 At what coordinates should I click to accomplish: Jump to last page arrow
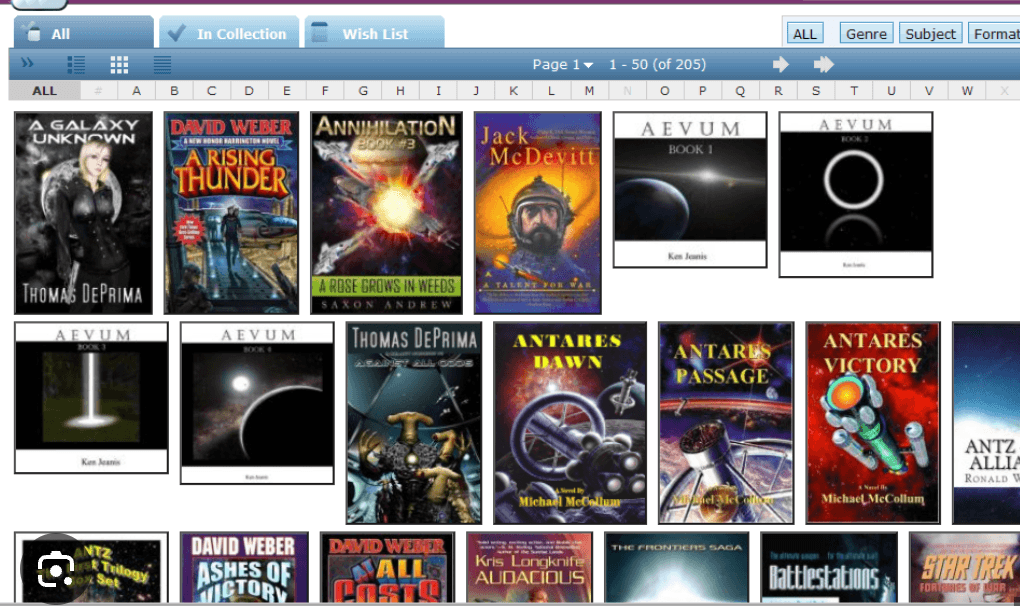pos(823,65)
